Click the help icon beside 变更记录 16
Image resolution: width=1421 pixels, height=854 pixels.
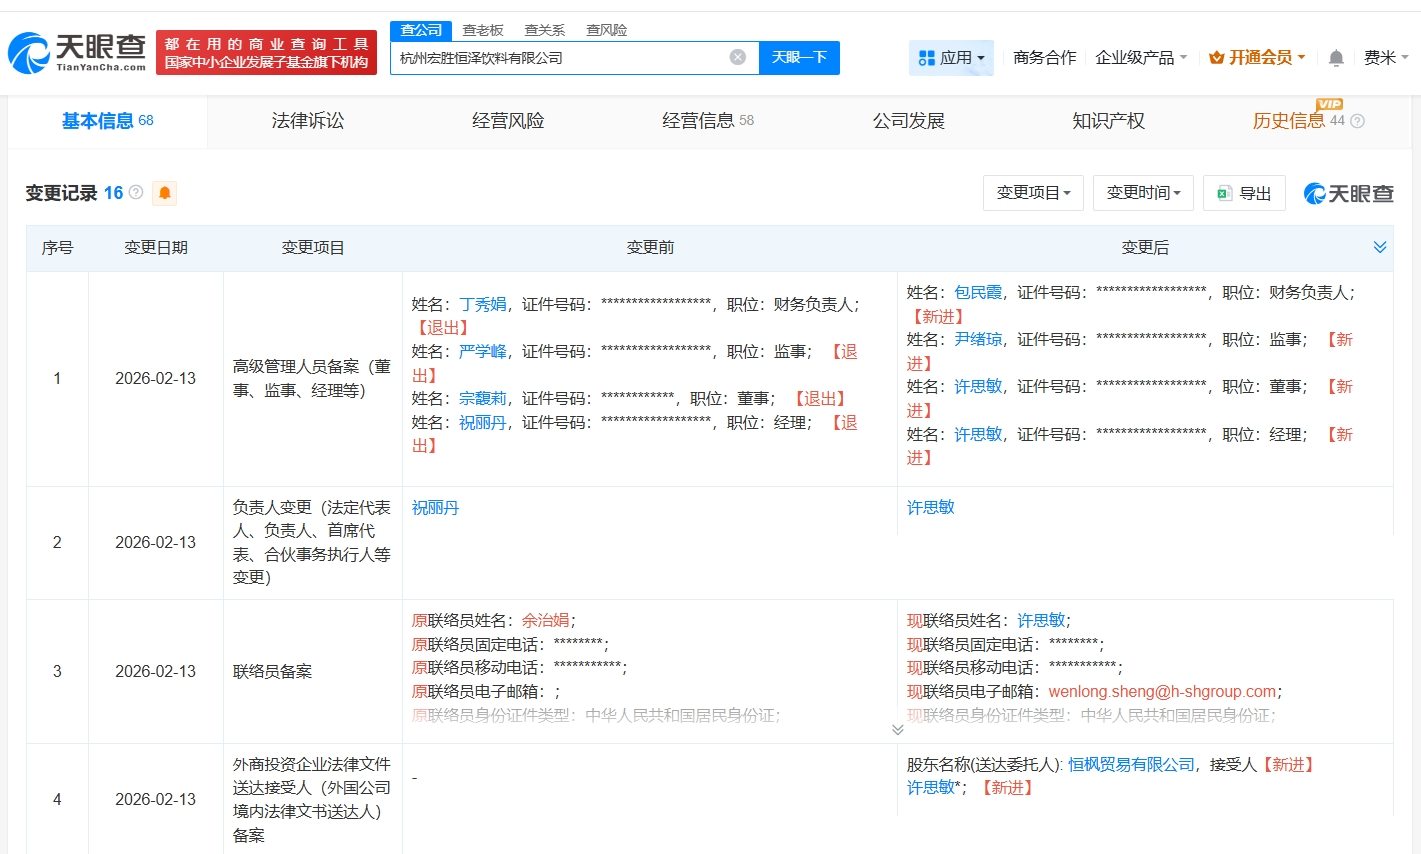(x=135, y=192)
